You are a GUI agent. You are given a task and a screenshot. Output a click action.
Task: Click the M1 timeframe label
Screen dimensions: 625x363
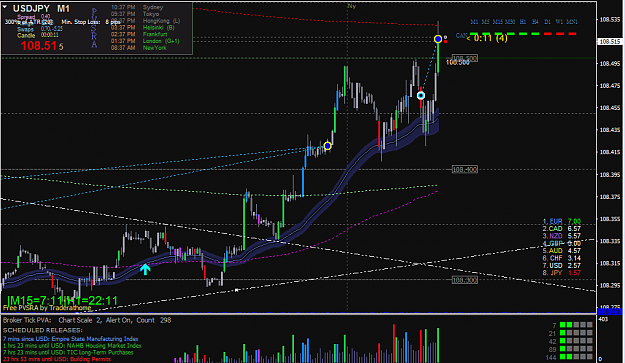[x=474, y=22]
